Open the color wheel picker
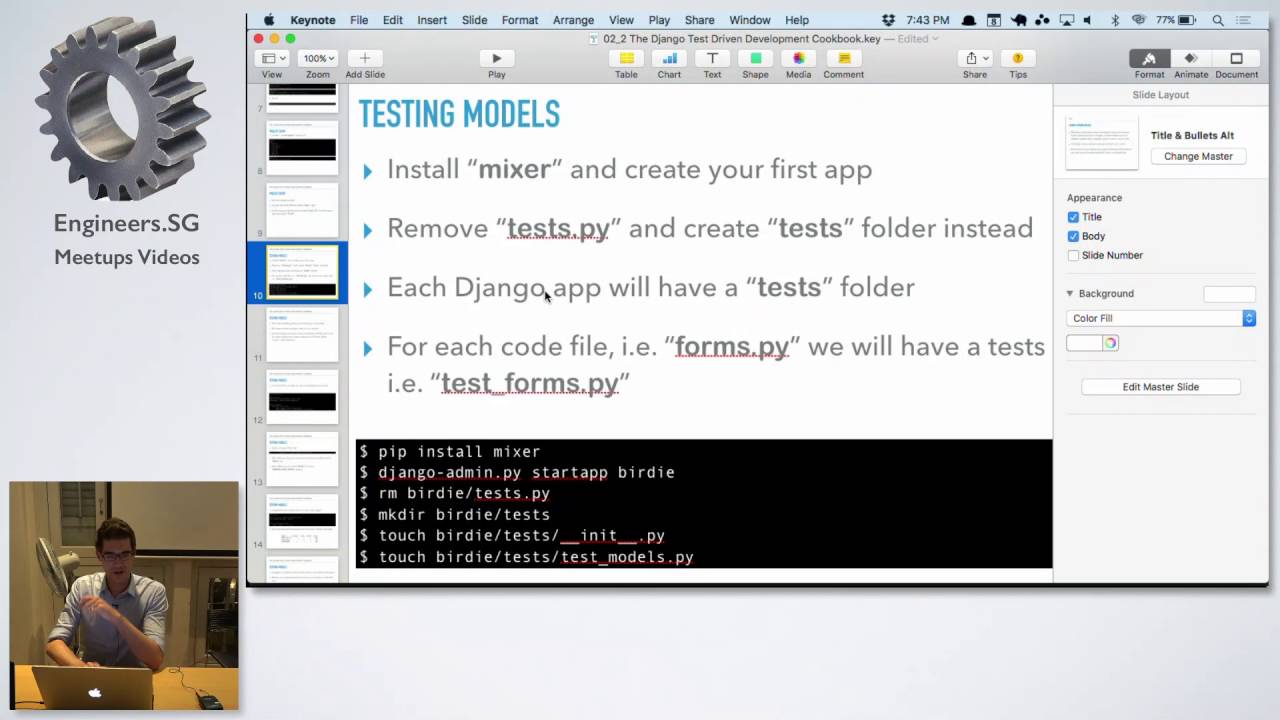The width and height of the screenshot is (1280, 720). click(x=1110, y=343)
